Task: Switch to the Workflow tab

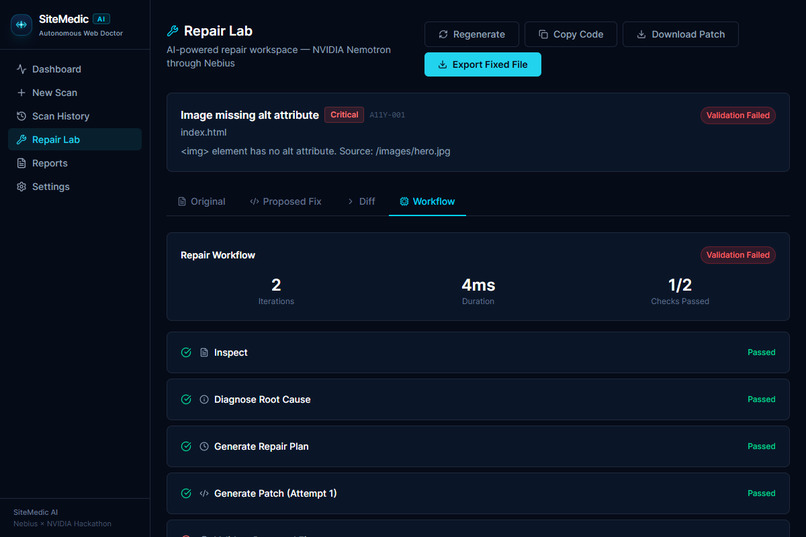Action: (428, 201)
